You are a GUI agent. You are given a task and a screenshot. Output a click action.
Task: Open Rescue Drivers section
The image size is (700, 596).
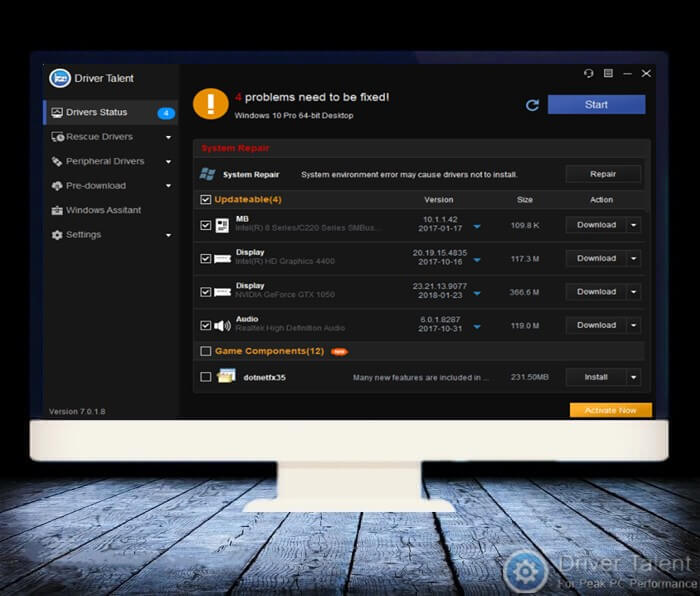coord(111,137)
